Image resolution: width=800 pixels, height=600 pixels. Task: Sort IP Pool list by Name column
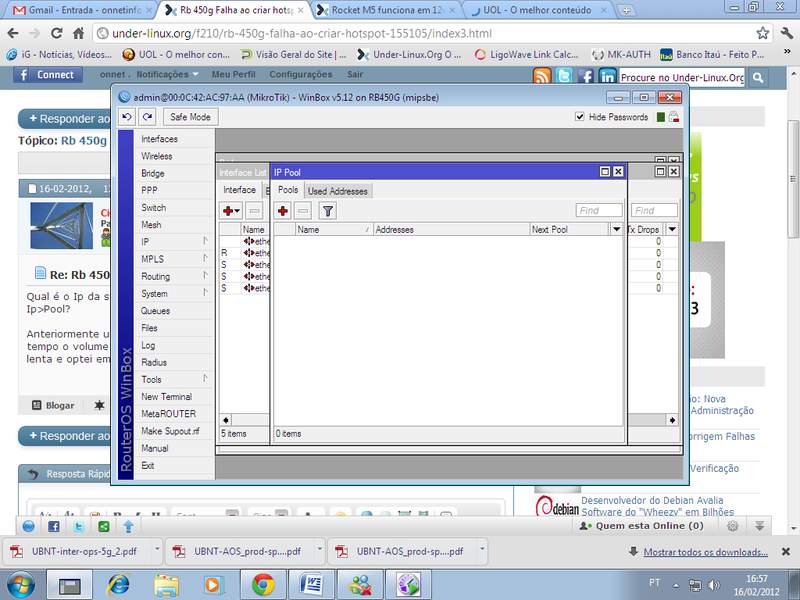click(334, 230)
